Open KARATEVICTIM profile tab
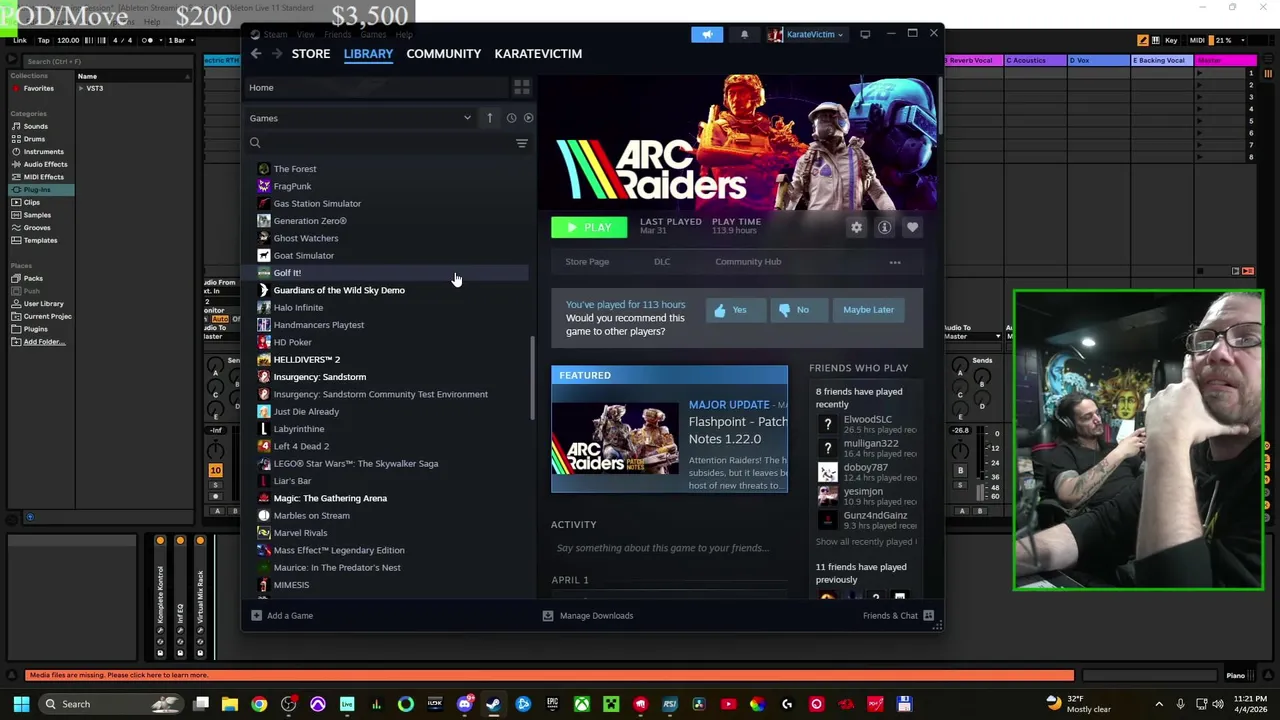This screenshot has height=720, width=1280. [538, 54]
